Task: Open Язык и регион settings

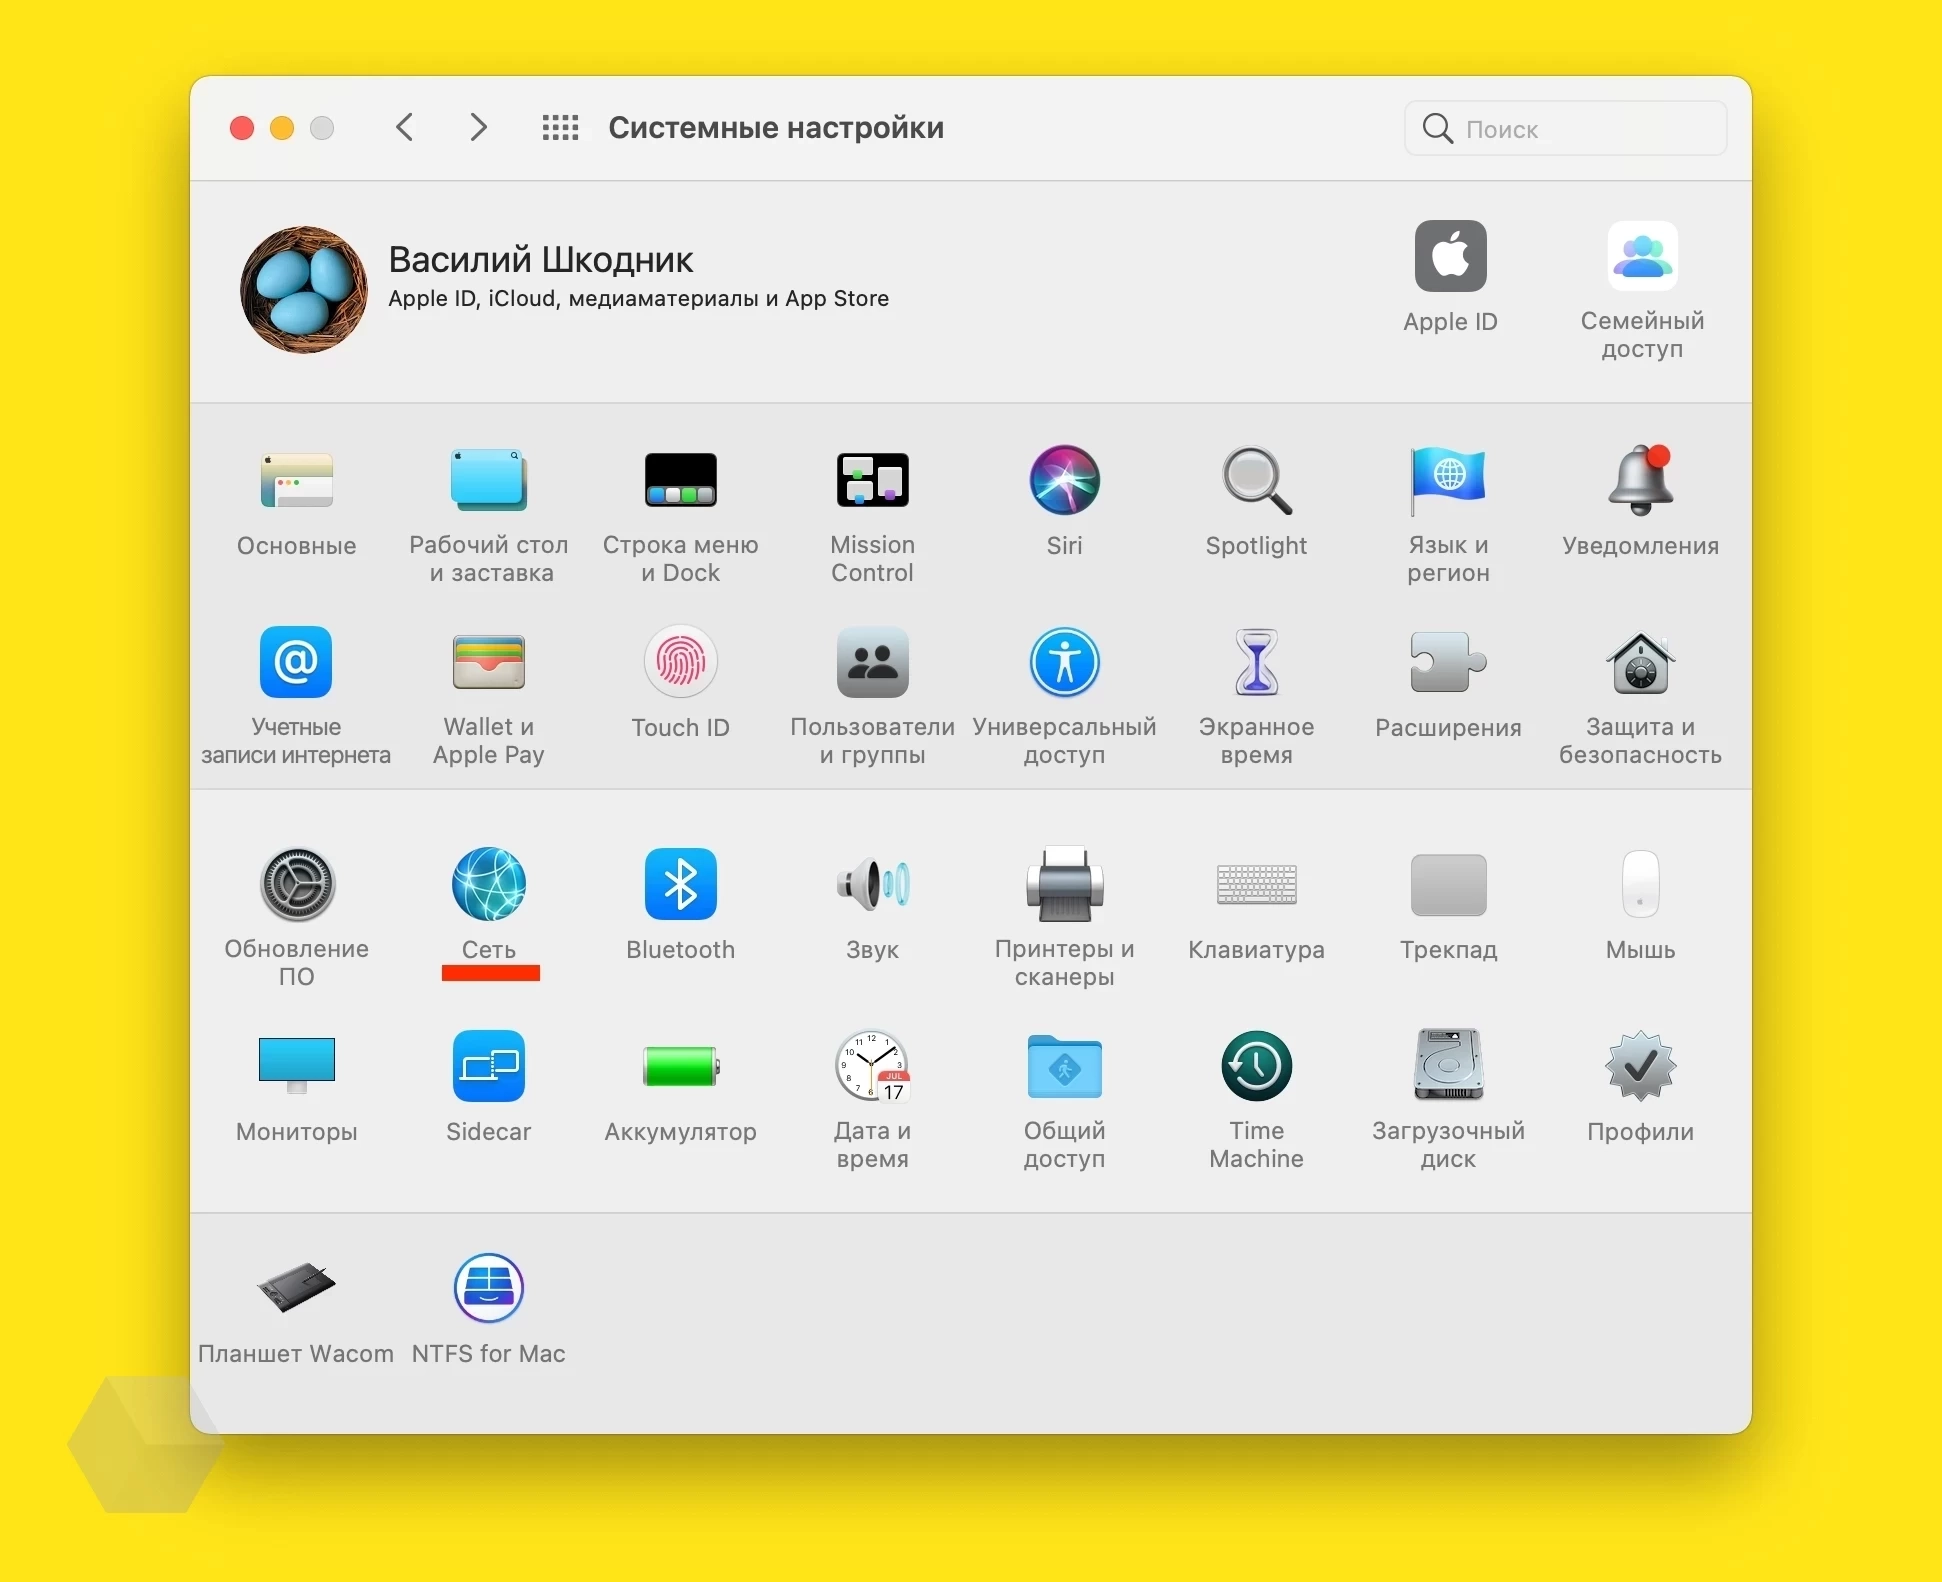Action: tap(1448, 481)
